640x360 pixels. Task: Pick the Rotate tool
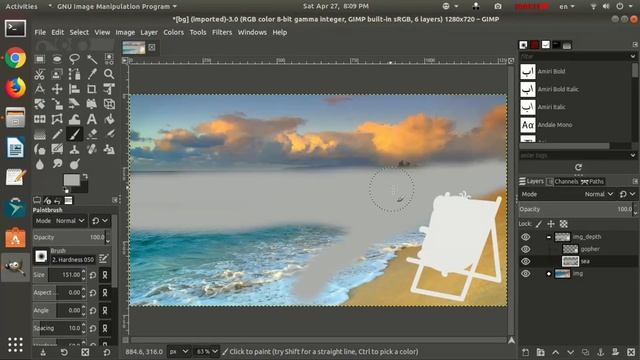coord(40,104)
